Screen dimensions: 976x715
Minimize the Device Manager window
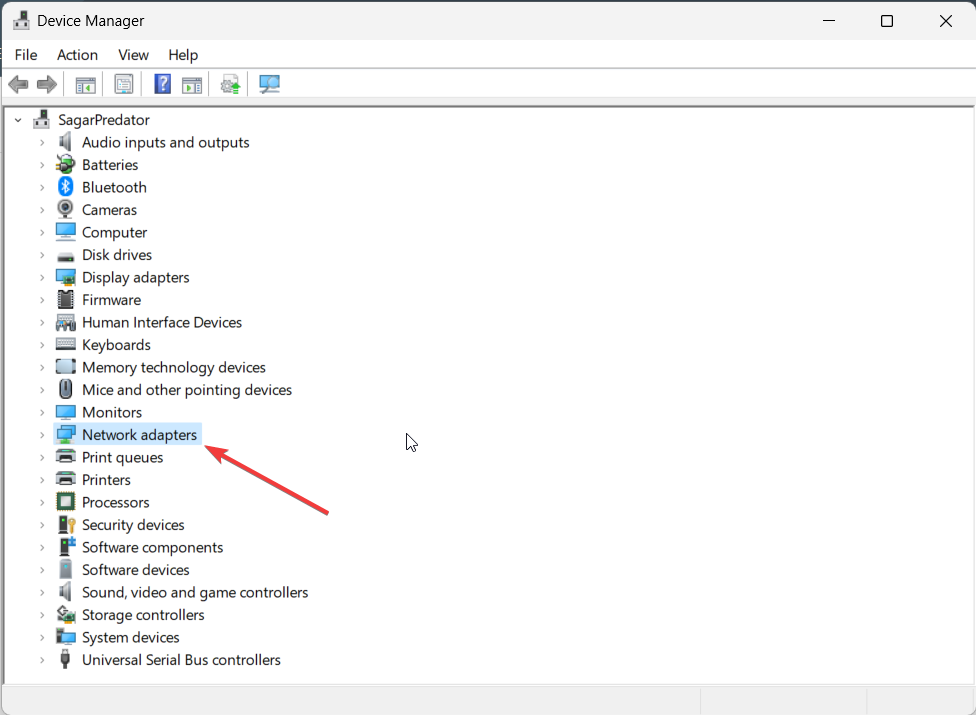829,21
